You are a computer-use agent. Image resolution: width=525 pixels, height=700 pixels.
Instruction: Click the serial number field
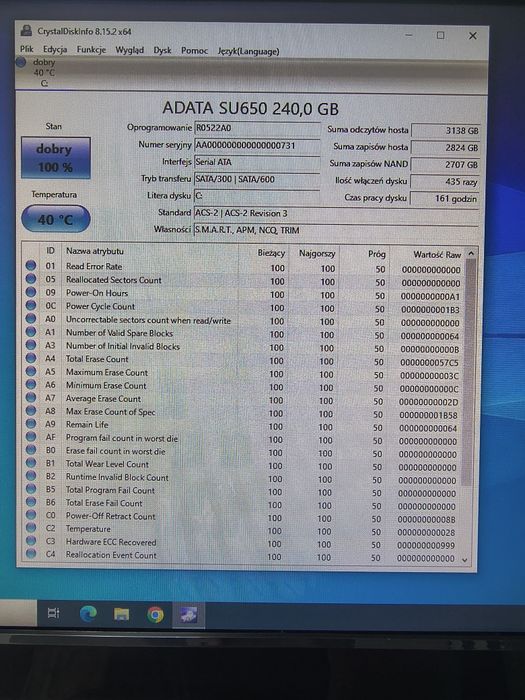click(x=257, y=145)
